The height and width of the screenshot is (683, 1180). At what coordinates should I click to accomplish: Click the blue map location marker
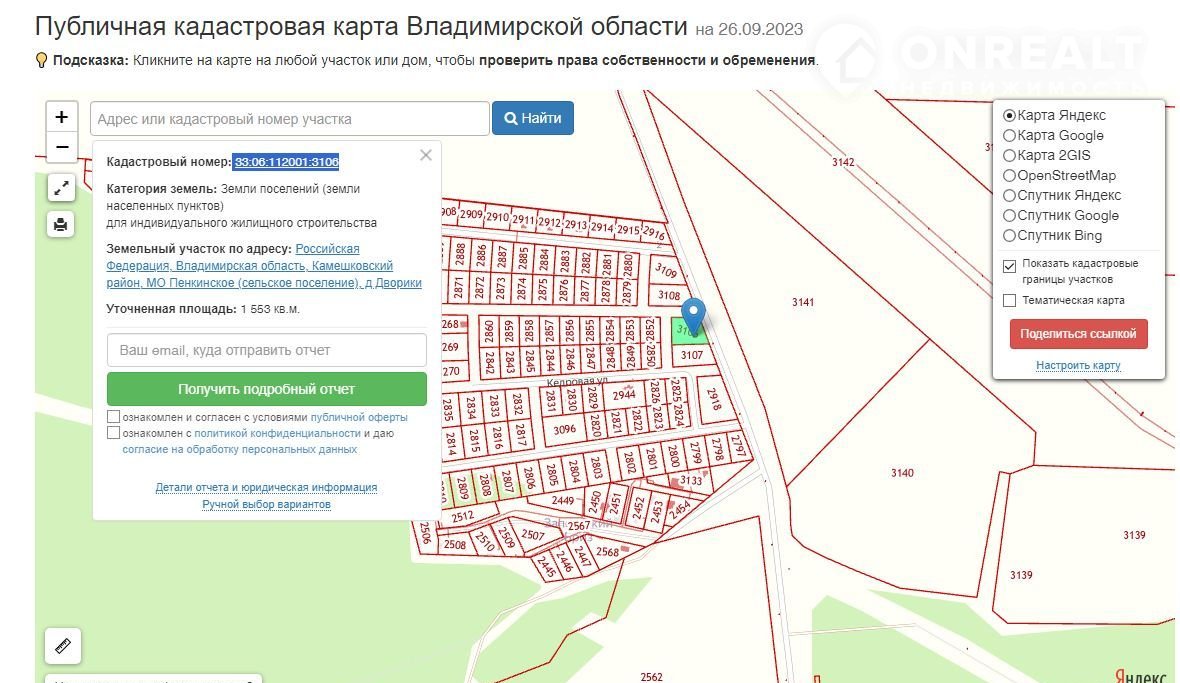click(693, 314)
